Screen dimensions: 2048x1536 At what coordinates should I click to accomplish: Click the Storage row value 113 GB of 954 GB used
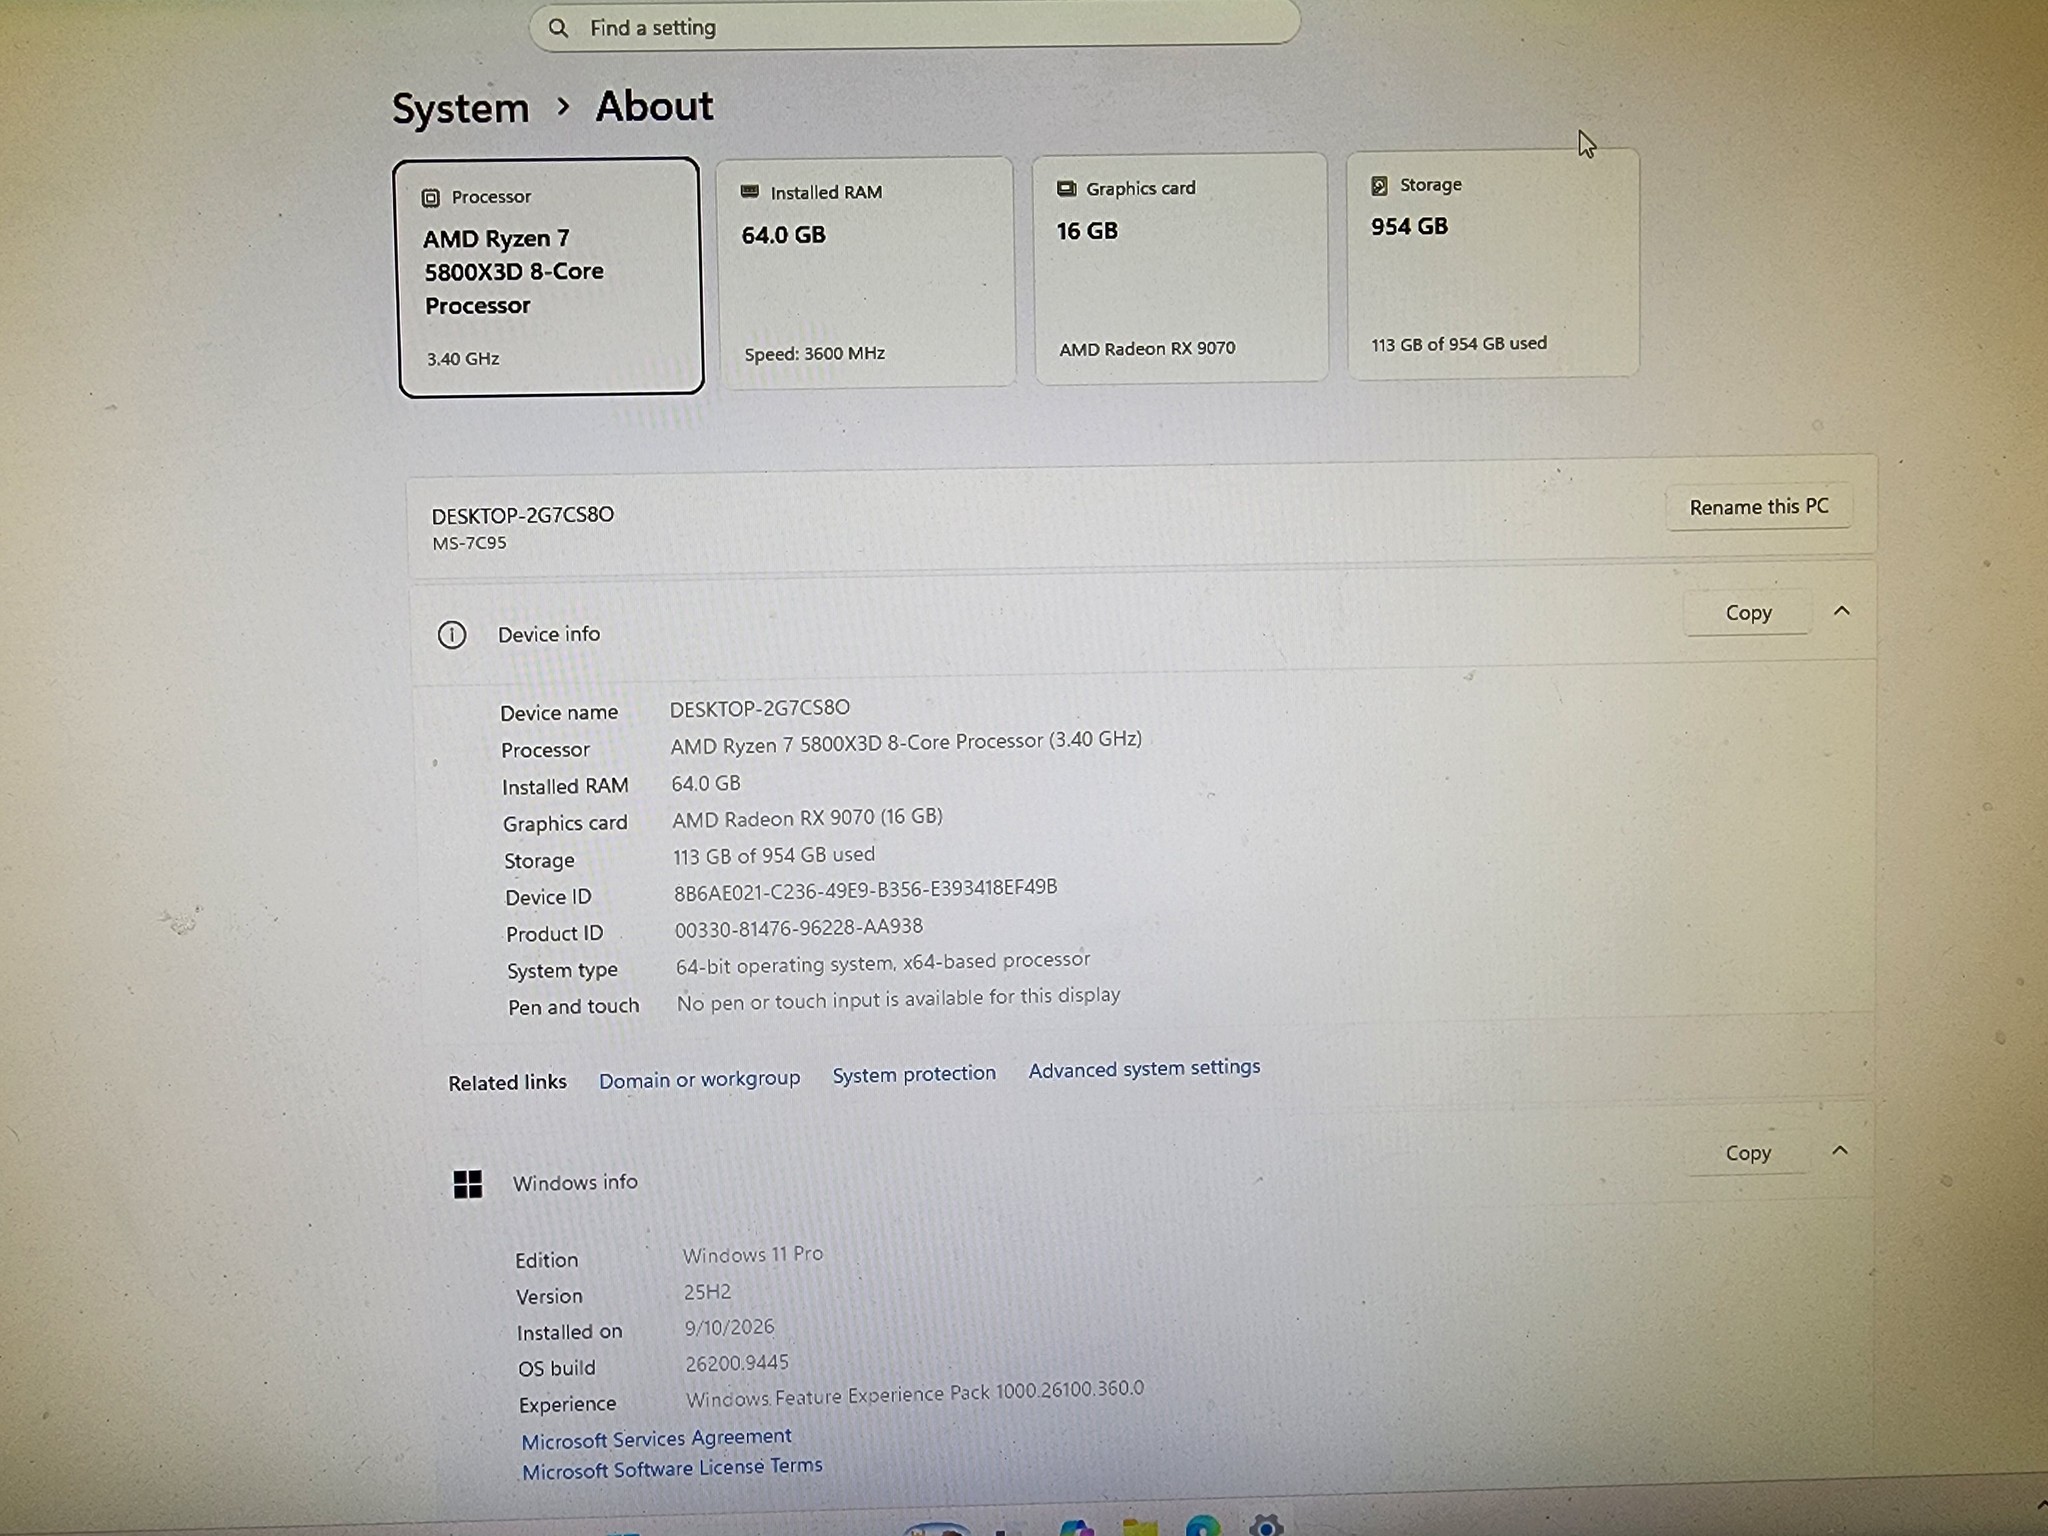pyautogui.click(x=774, y=855)
